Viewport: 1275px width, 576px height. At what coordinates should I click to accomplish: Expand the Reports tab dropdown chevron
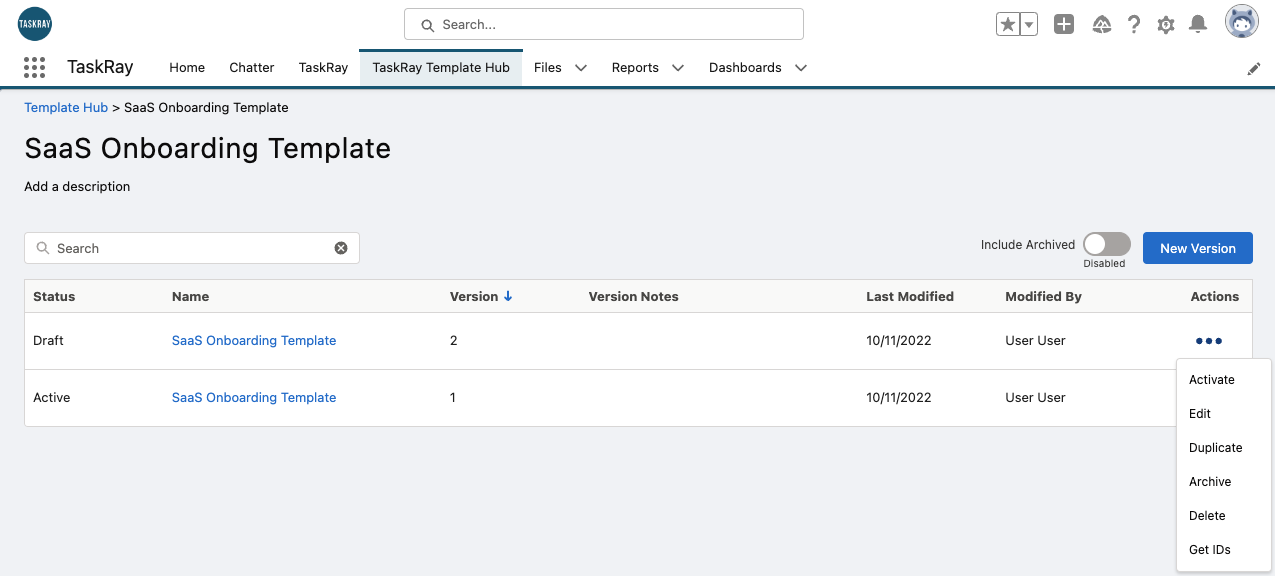coord(677,68)
